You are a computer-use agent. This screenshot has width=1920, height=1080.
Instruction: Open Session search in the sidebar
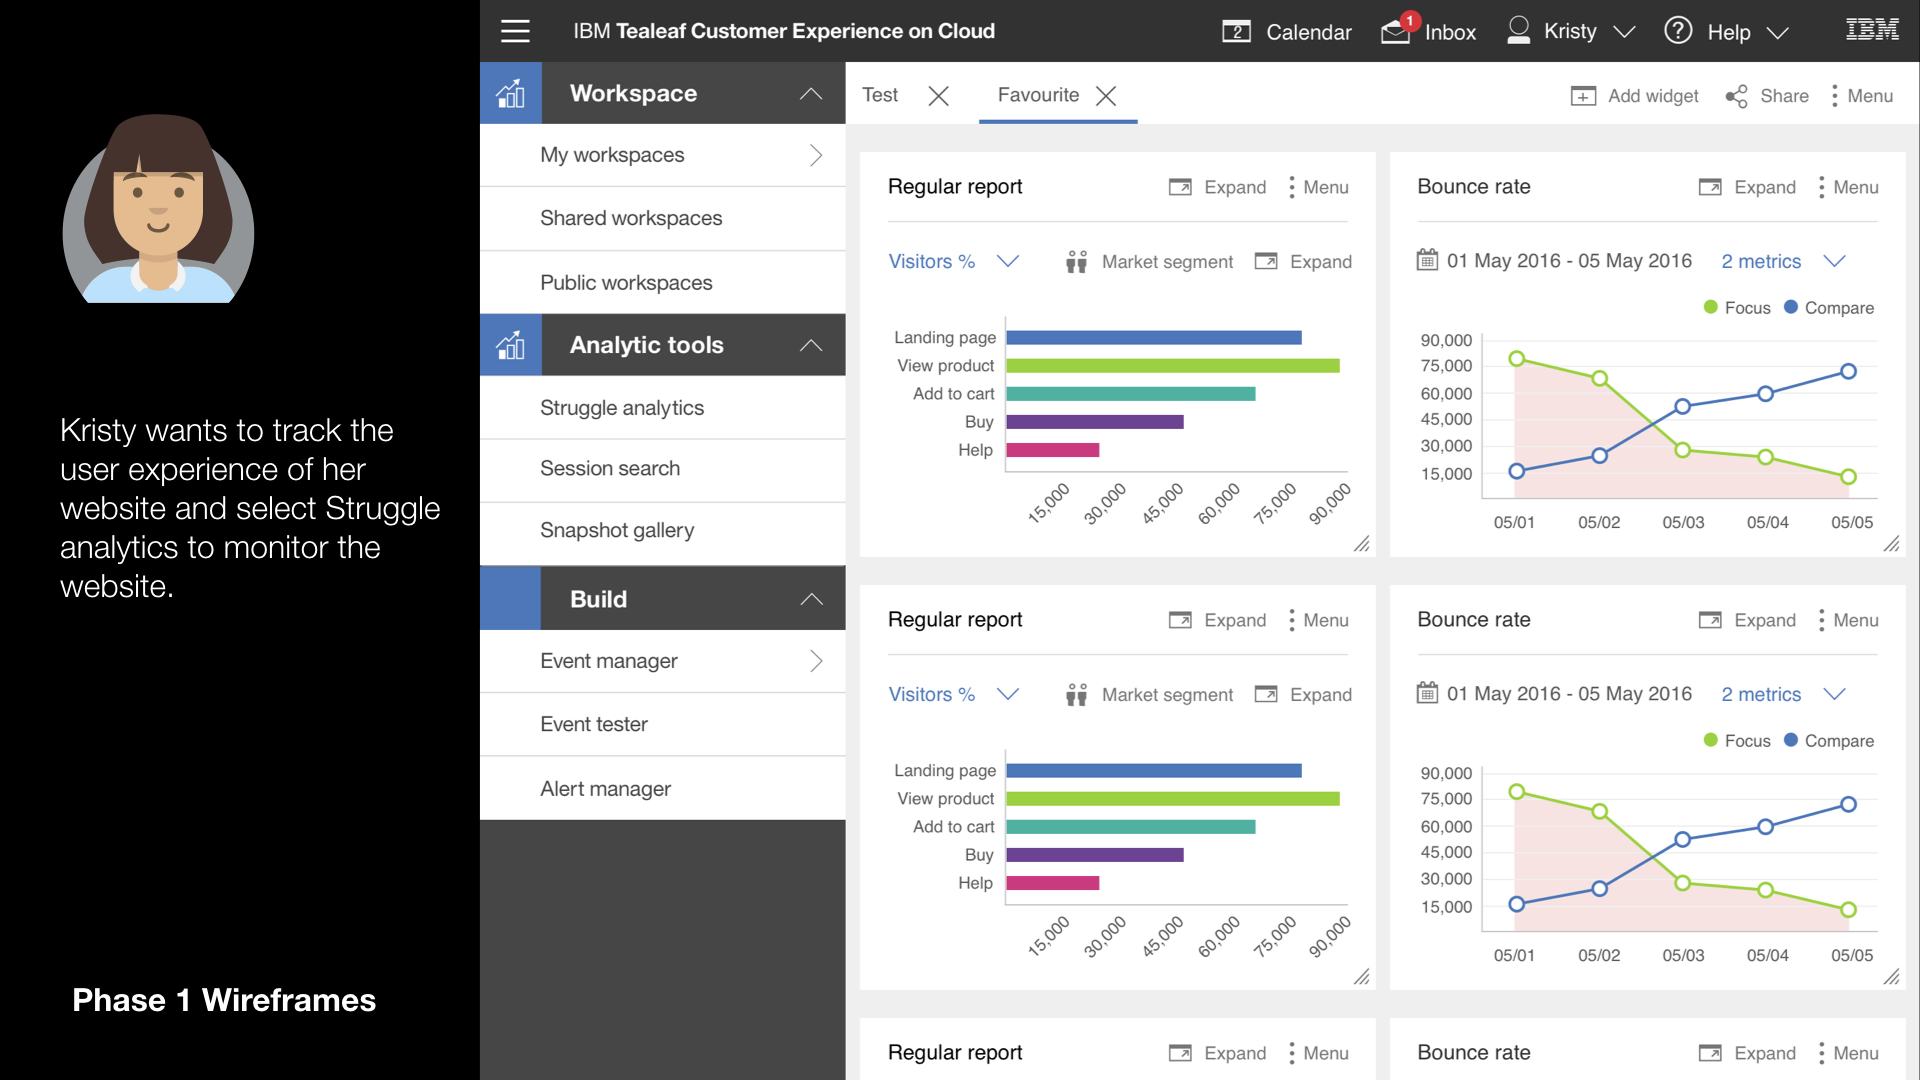click(610, 469)
